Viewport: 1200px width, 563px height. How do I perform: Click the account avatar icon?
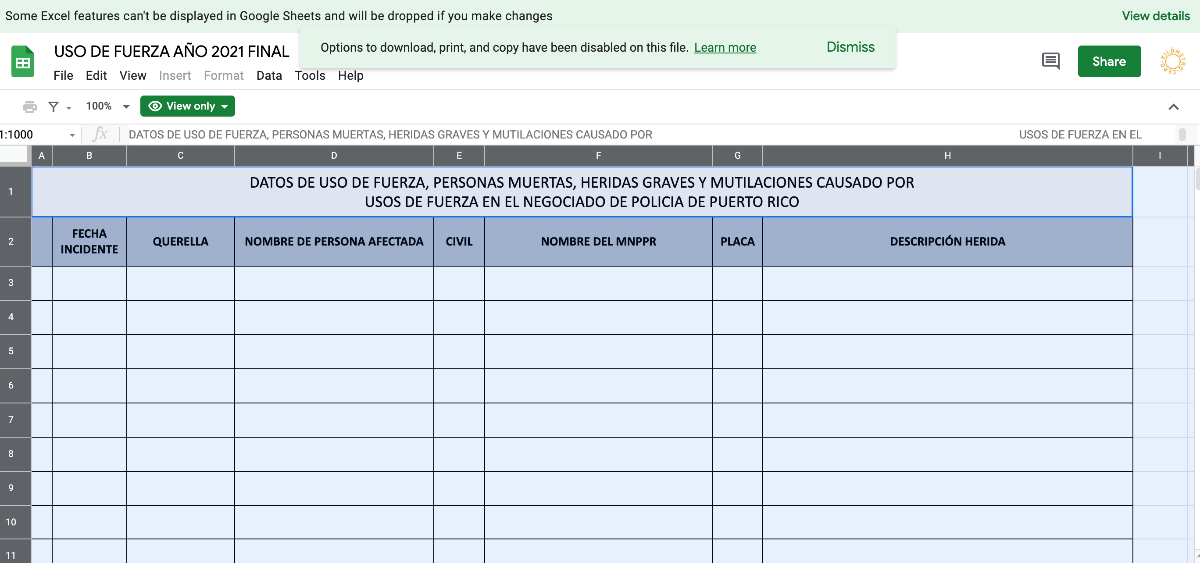pyautogui.click(x=1172, y=61)
